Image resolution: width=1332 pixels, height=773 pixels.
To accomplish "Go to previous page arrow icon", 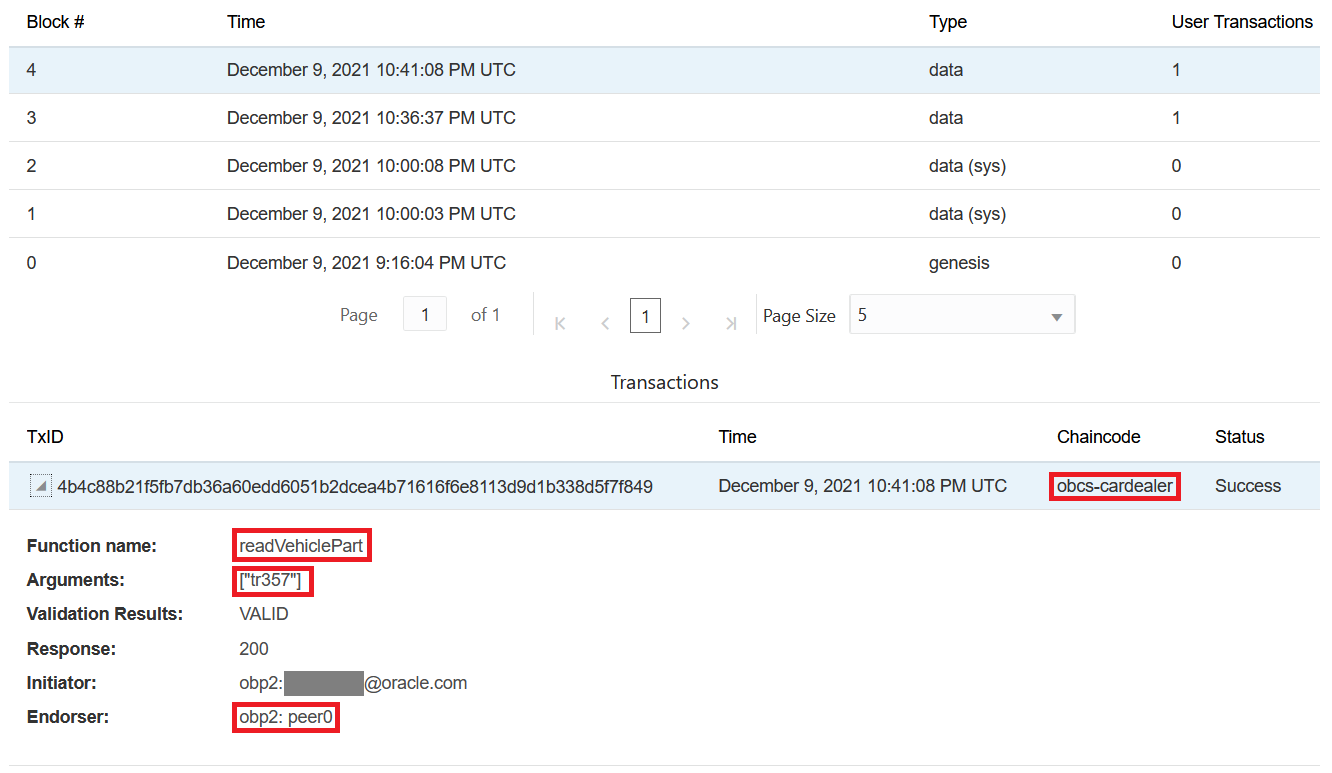I will pos(605,323).
